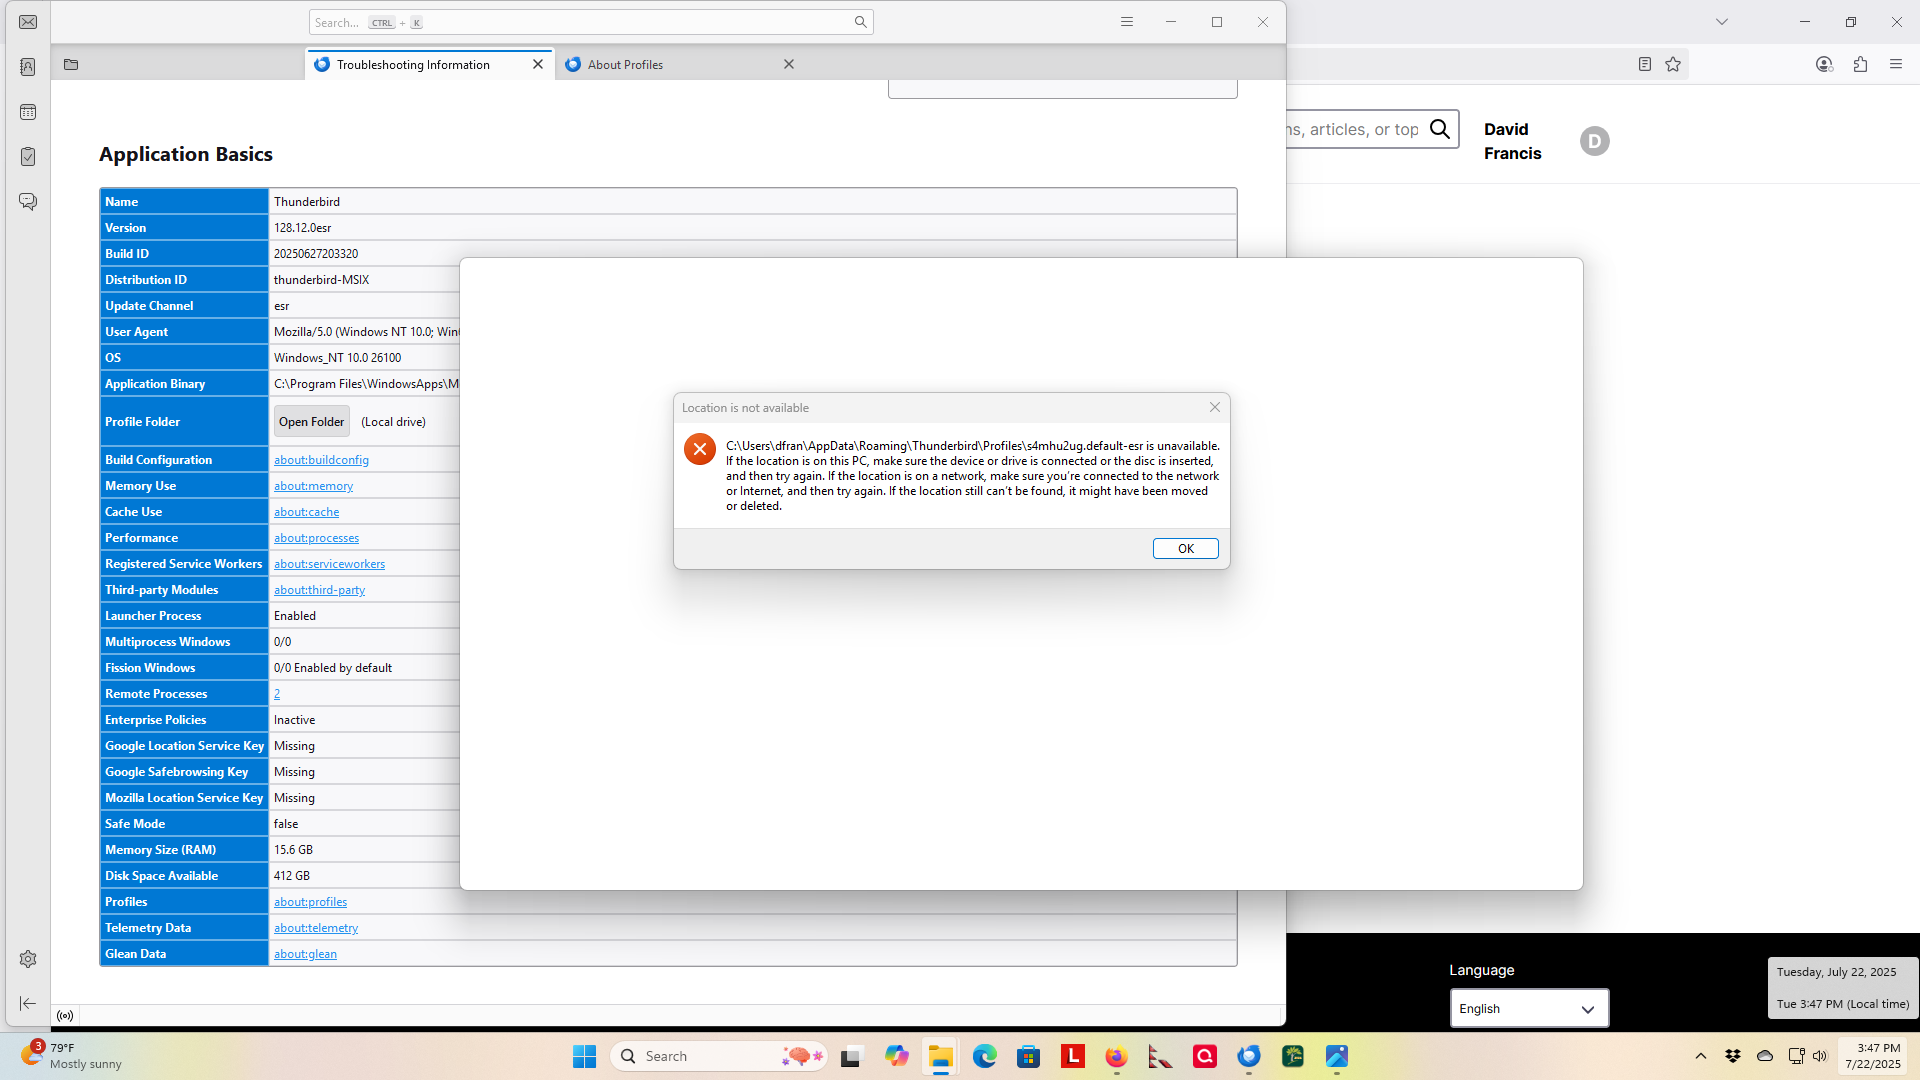Screen dimensions: 1920x1080
Task: Open Thunderbird Mail space icon
Action: 28,22
